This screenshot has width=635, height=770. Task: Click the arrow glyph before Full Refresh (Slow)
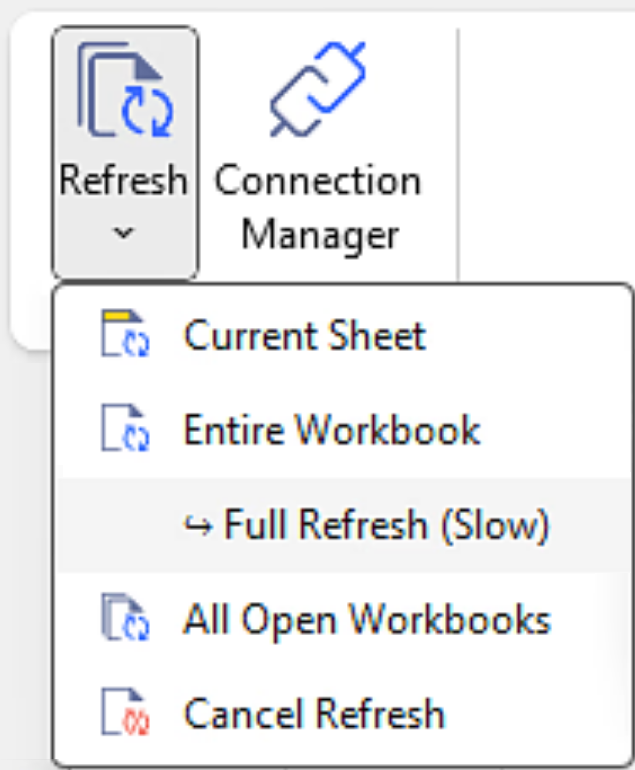[x=198, y=526]
